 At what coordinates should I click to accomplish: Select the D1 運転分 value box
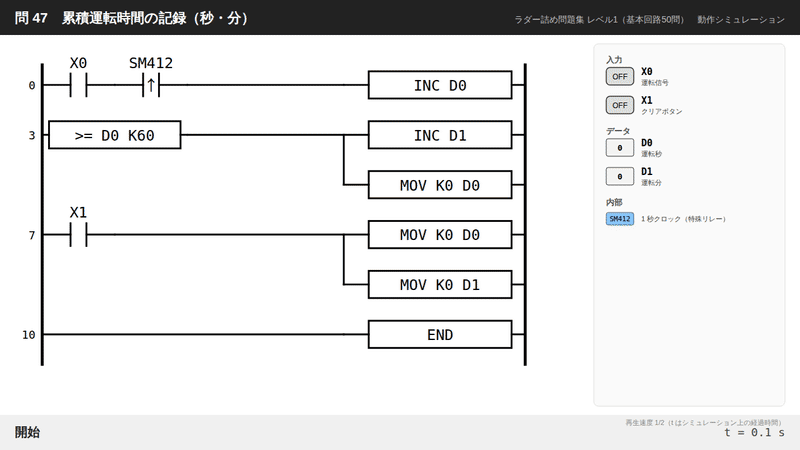619,177
